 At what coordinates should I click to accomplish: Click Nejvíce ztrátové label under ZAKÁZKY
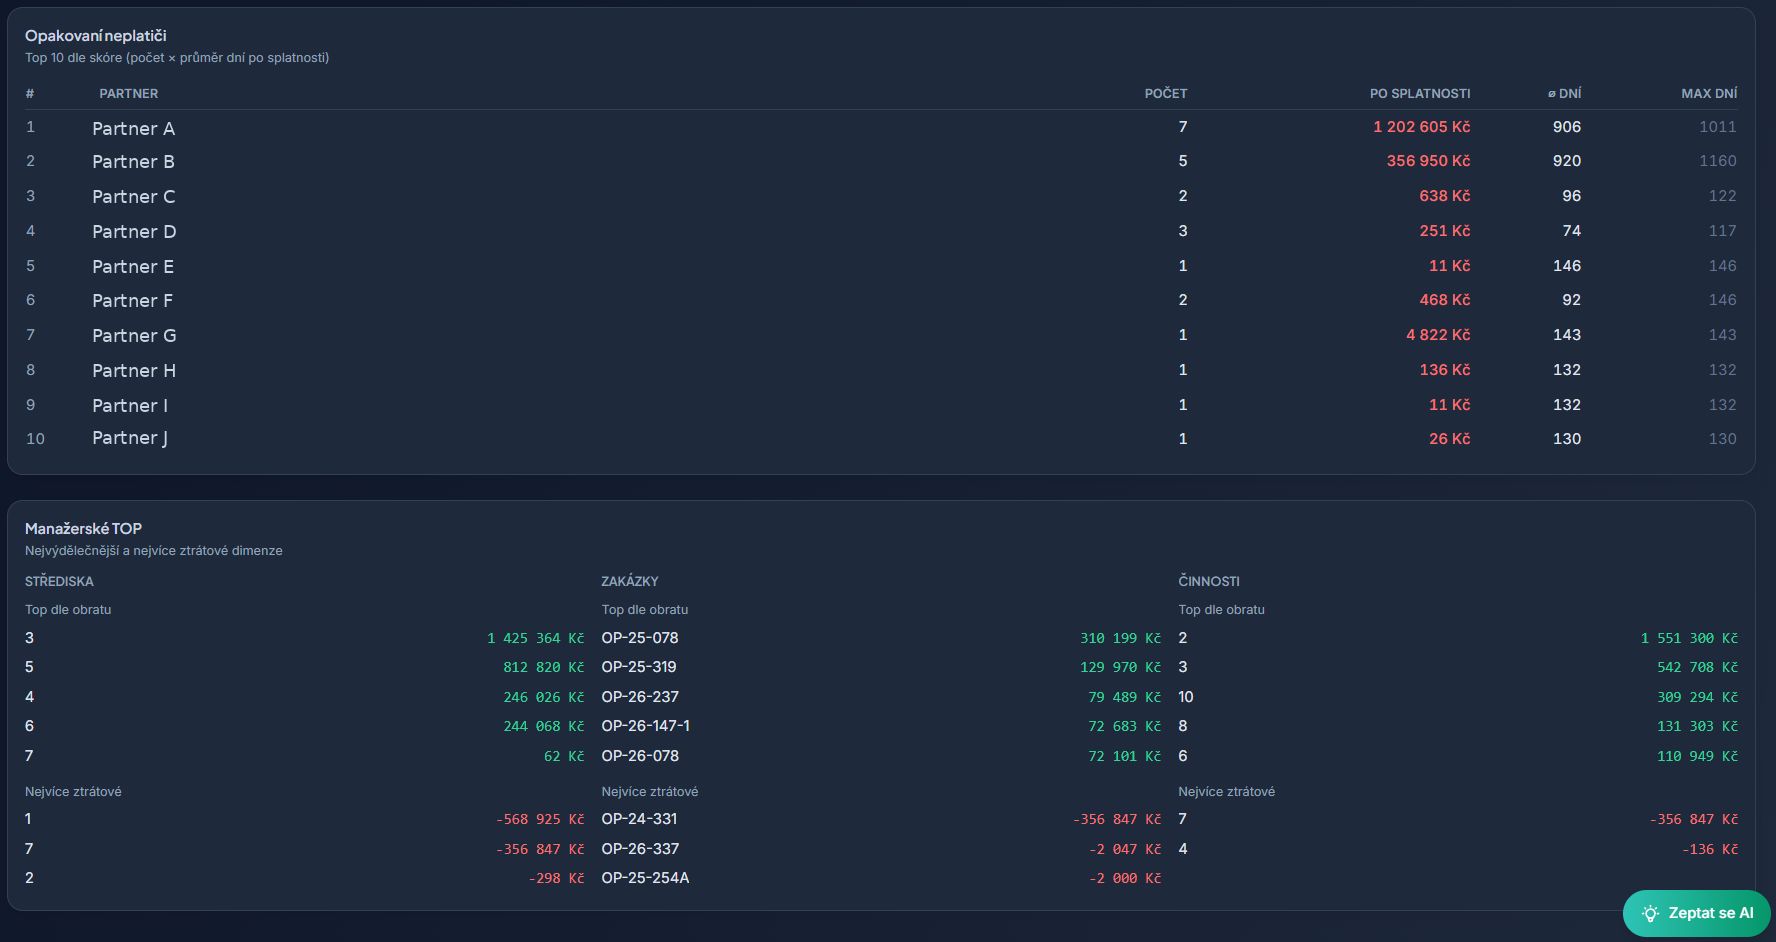[x=650, y=792]
